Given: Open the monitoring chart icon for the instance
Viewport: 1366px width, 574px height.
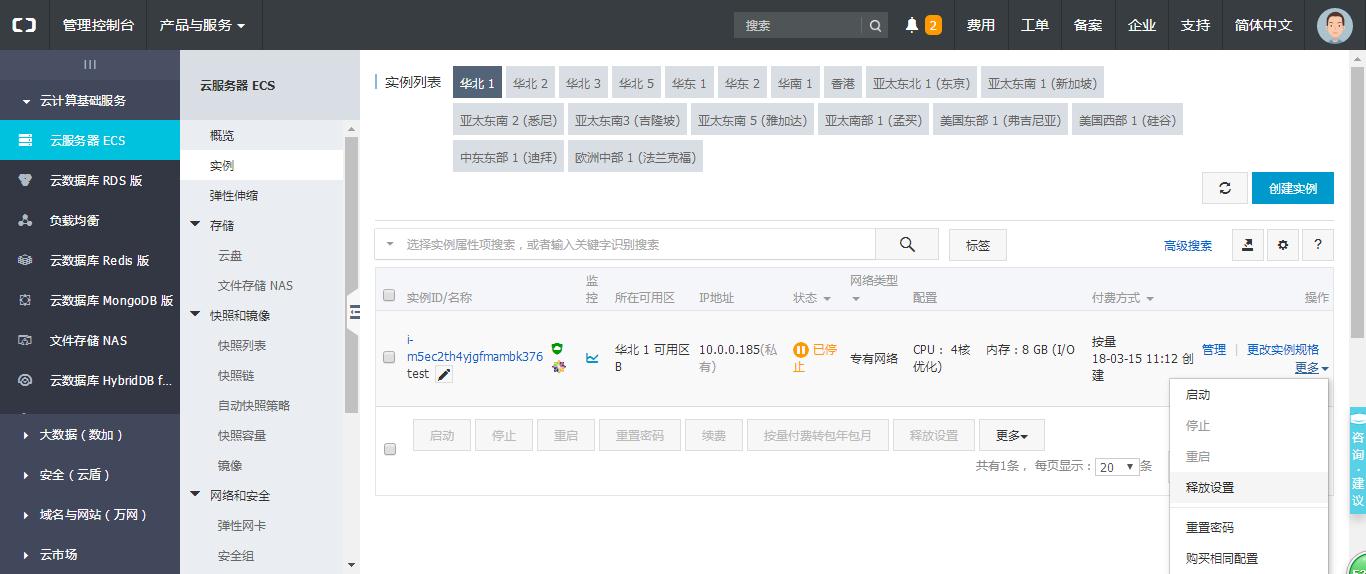Looking at the screenshot, I should click(592, 357).
